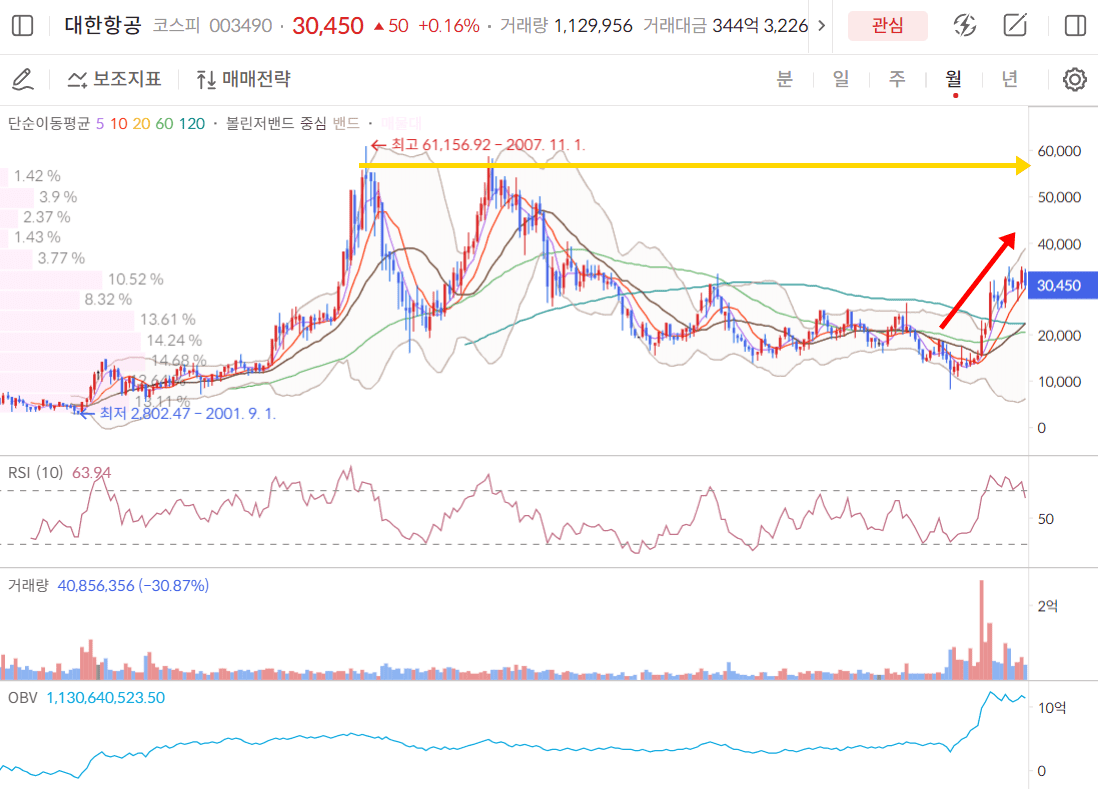The width and height of the screenshot is (1098, 789).
Task: Open chart settings gear icon
Action: [1075, 79]
